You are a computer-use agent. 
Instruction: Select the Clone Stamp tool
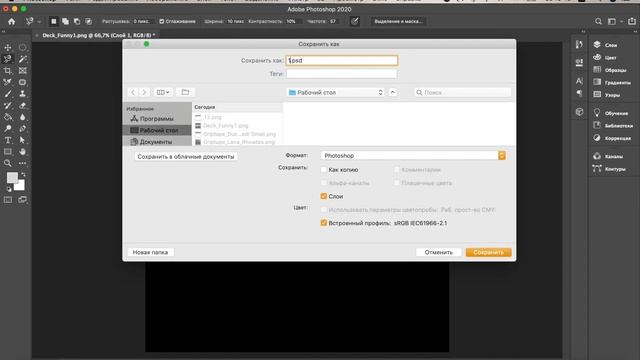tap(22, 94)
